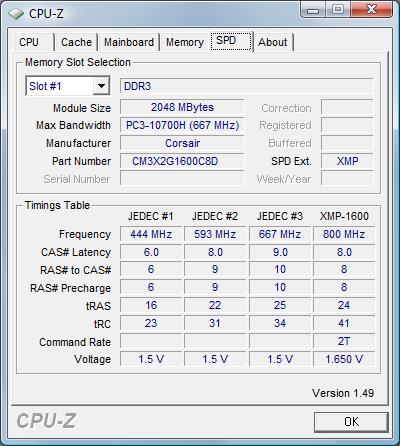Select the SPD tab
The height and width of the screenshot is (446, 400).
click(x=231, y=41)
